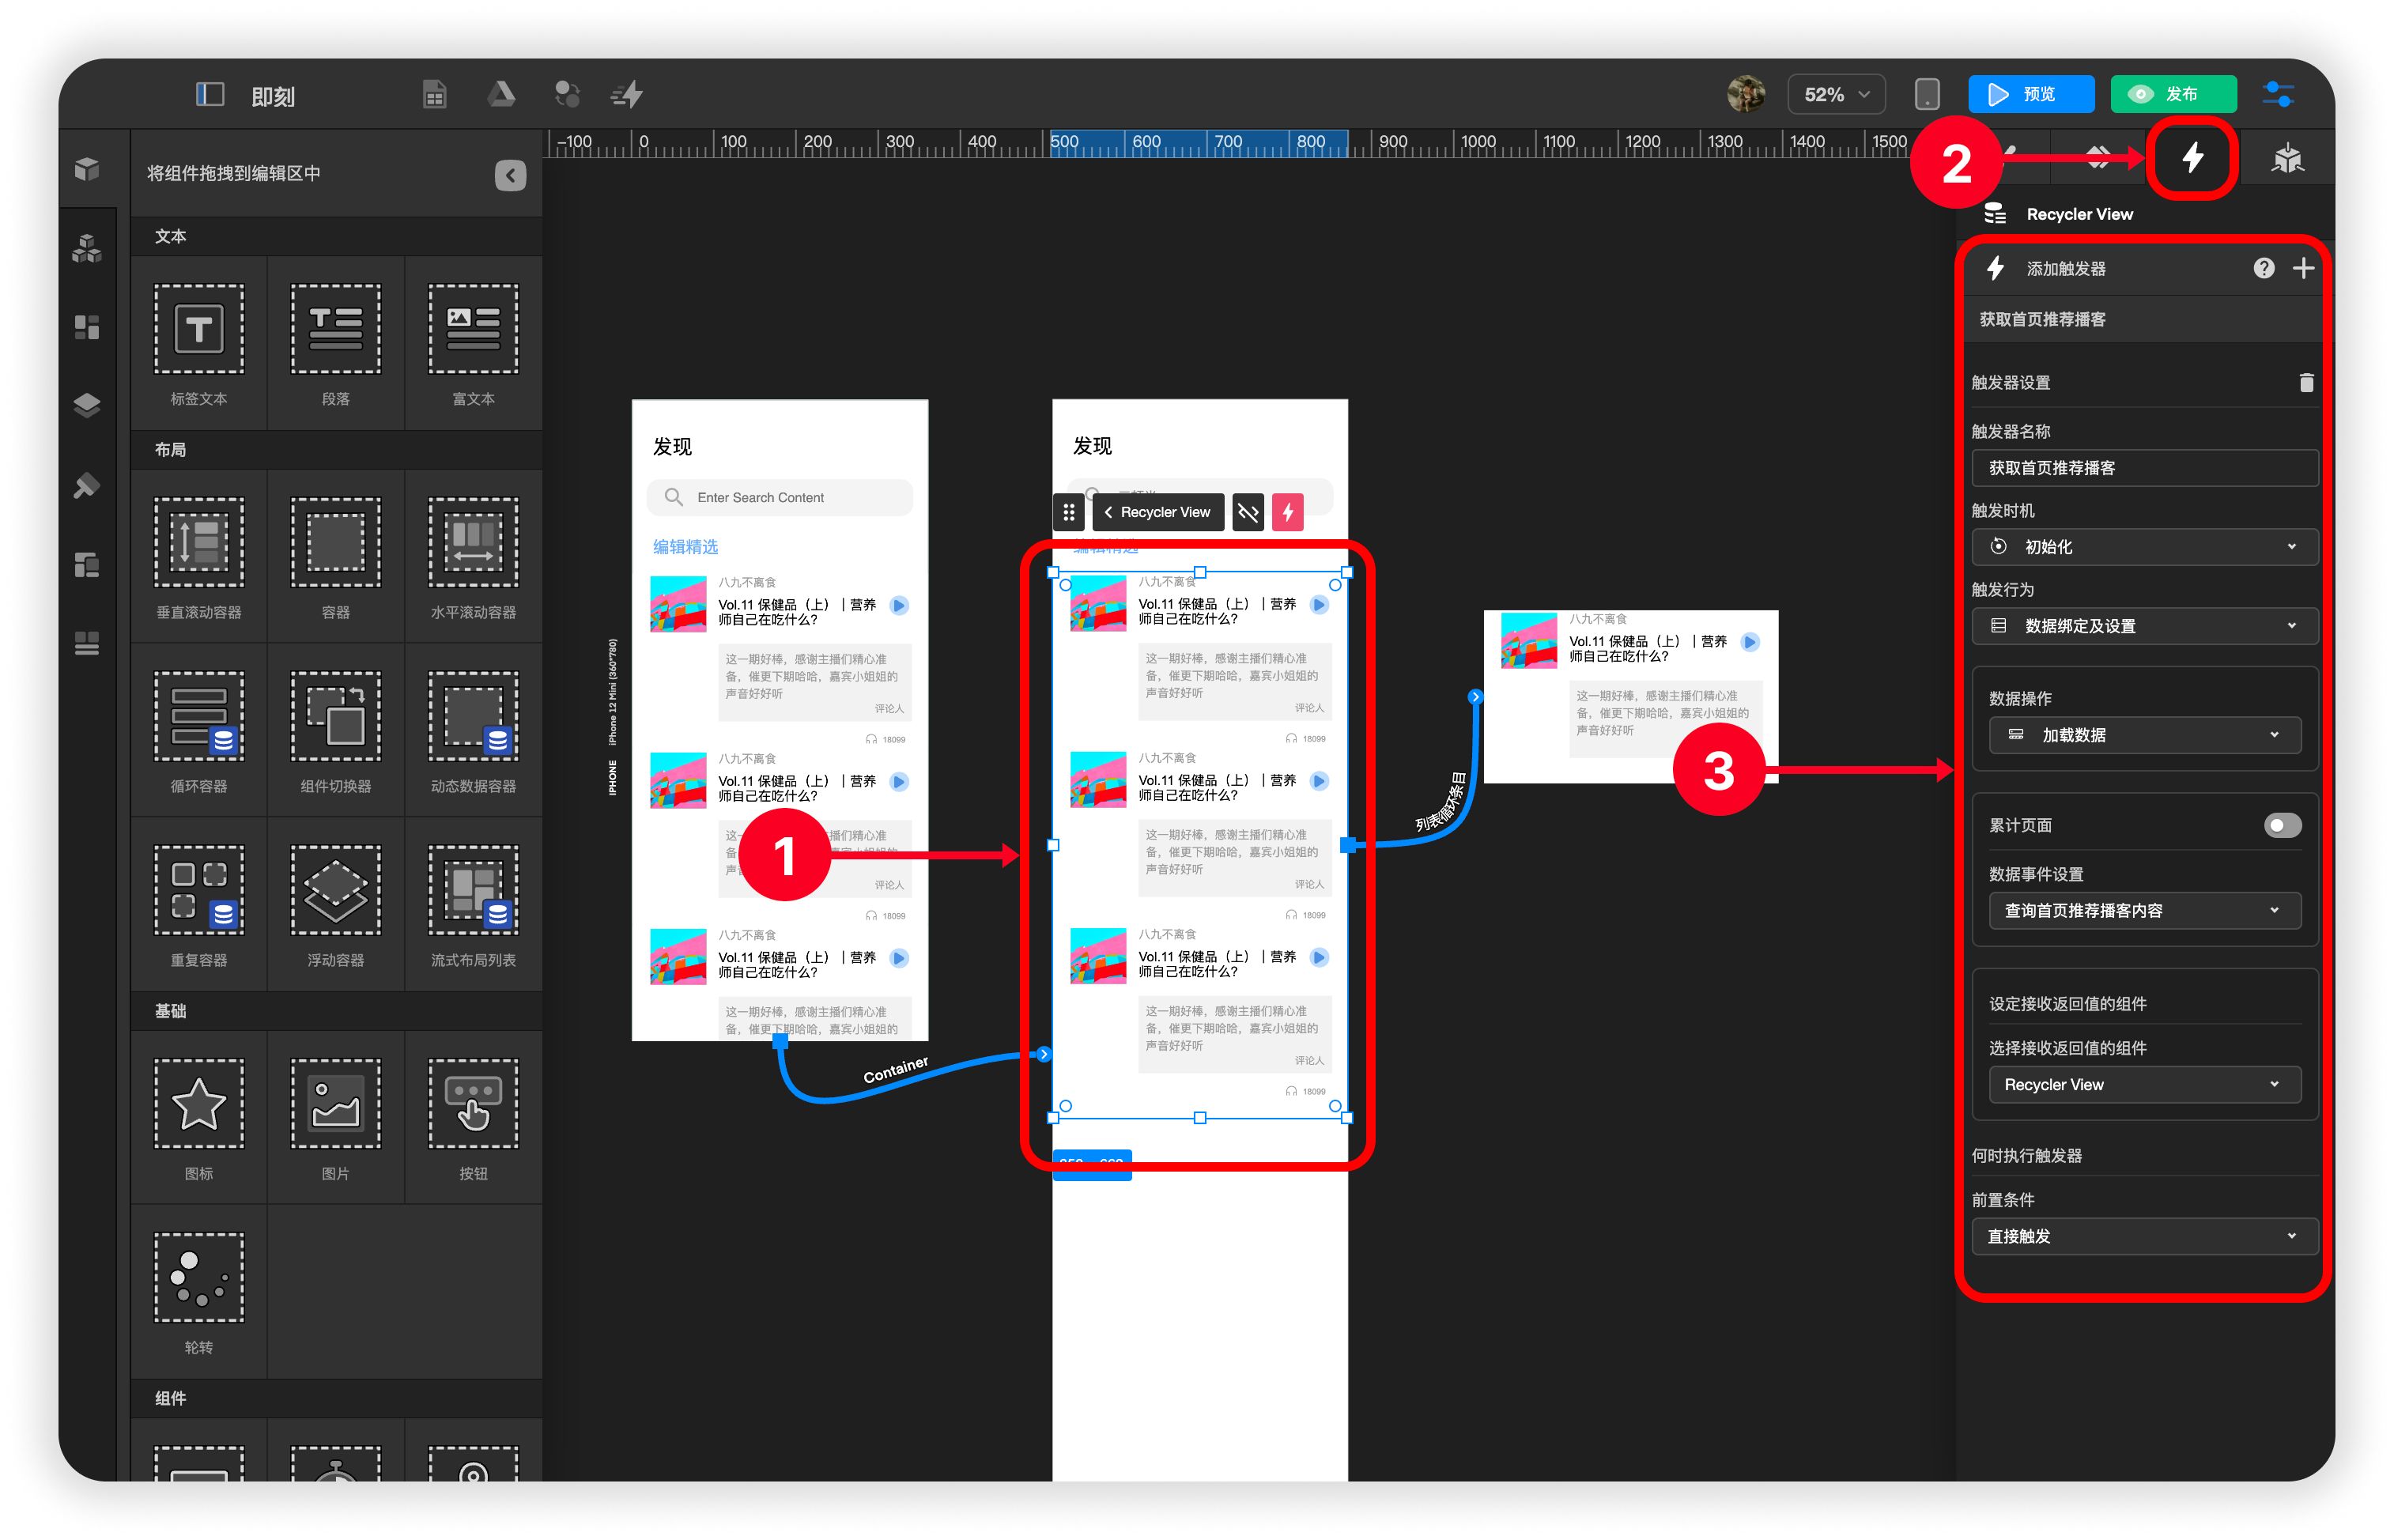Expand the 数据操作 加载数据 dropdown

tap(2143, 735)
